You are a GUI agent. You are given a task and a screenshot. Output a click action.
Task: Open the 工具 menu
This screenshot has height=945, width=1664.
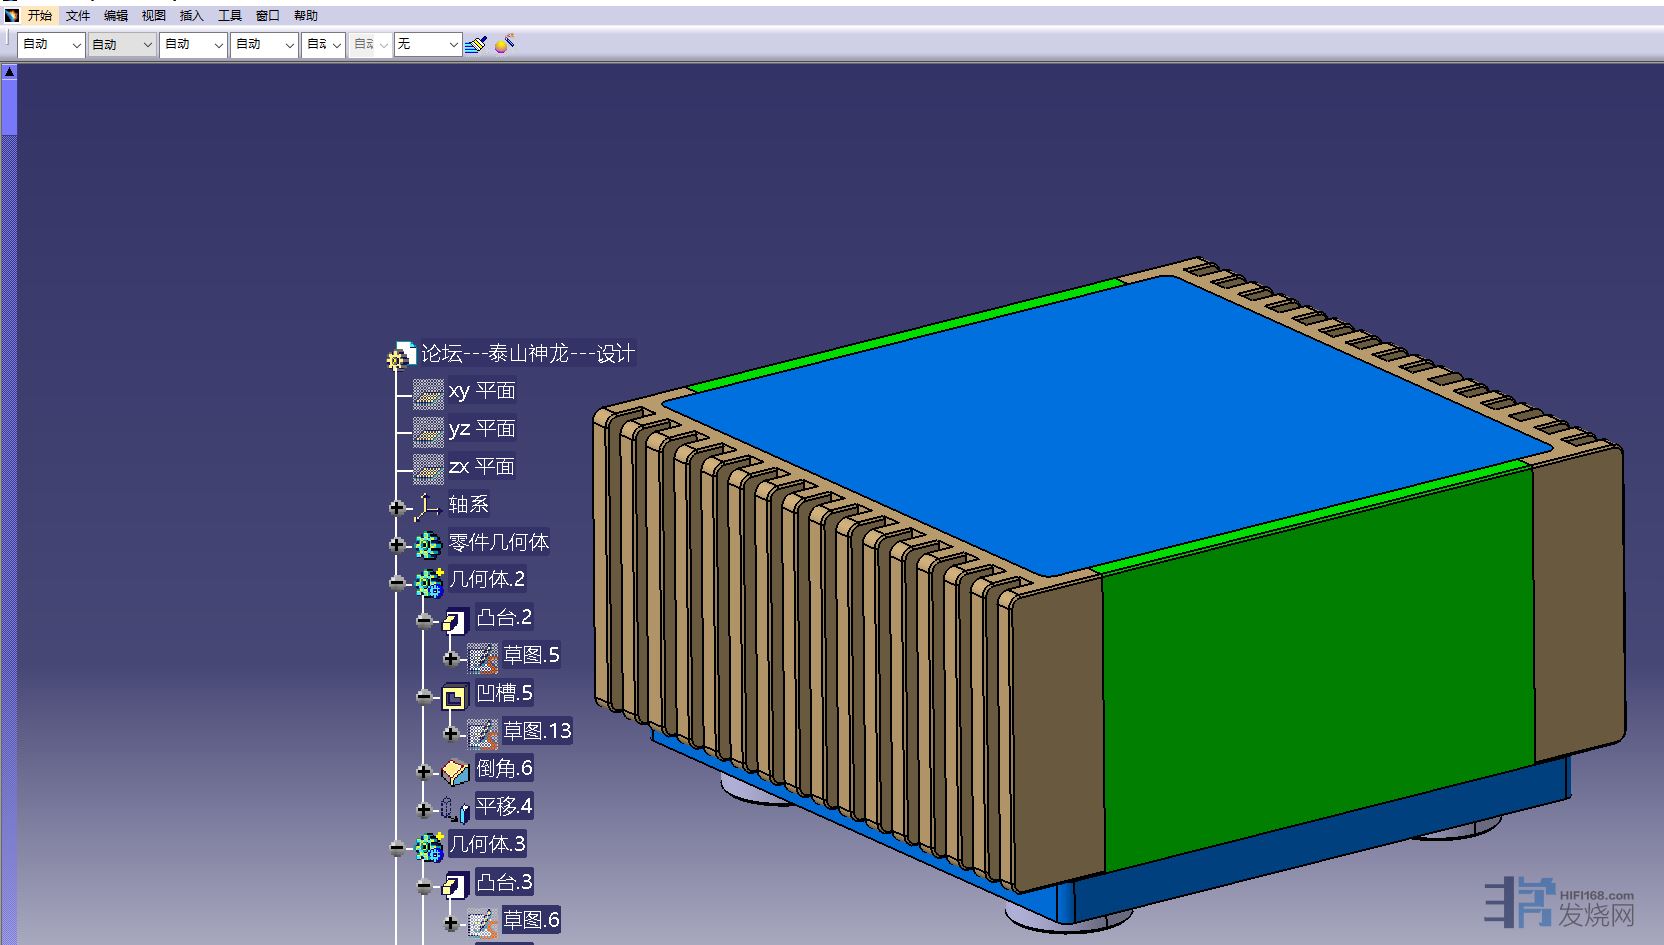tap(230, 16)
